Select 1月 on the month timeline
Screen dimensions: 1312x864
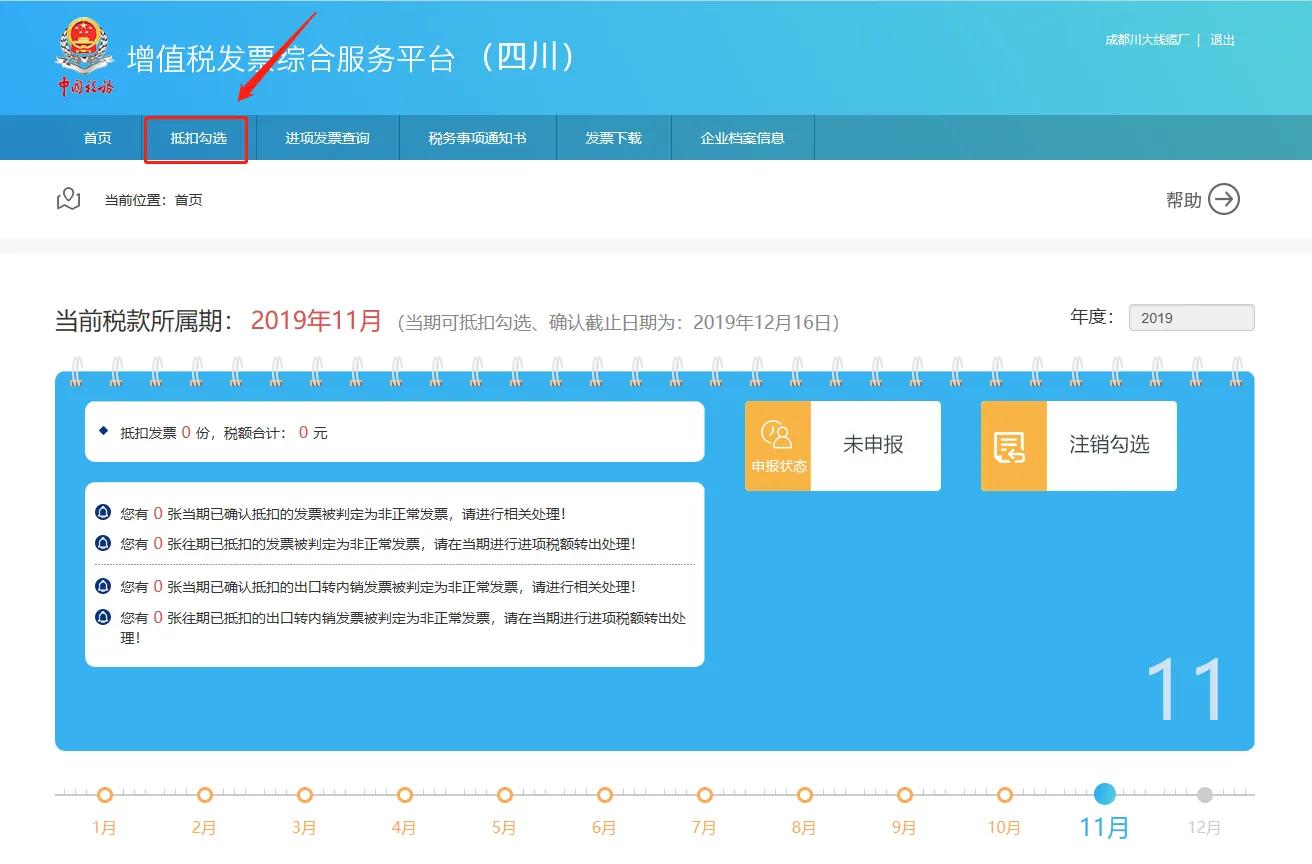(x=104, y=795)
